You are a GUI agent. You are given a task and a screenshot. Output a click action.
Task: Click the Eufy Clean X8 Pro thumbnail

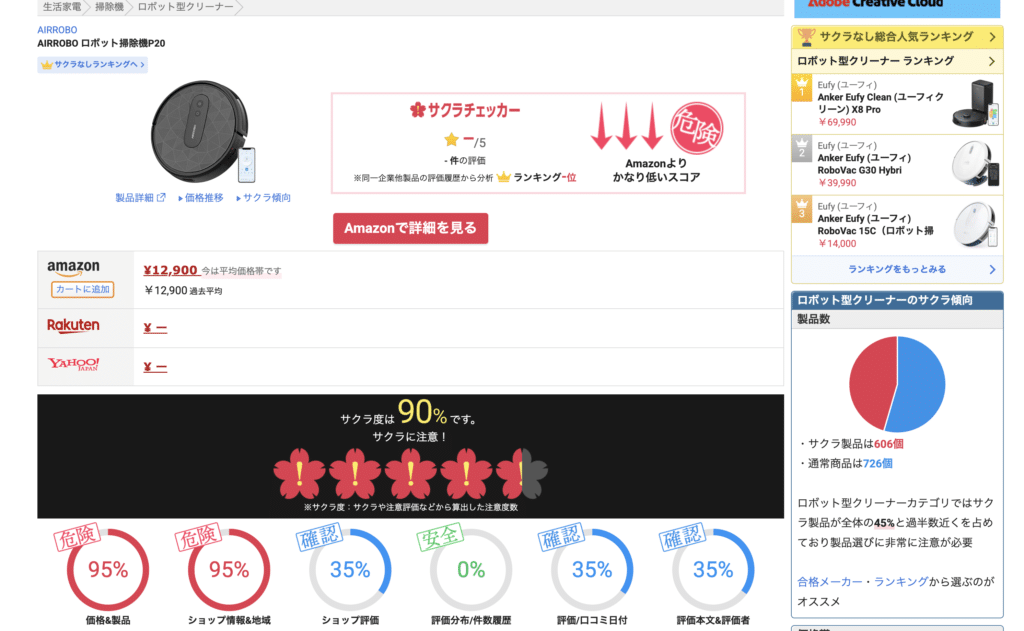[976, 103]
